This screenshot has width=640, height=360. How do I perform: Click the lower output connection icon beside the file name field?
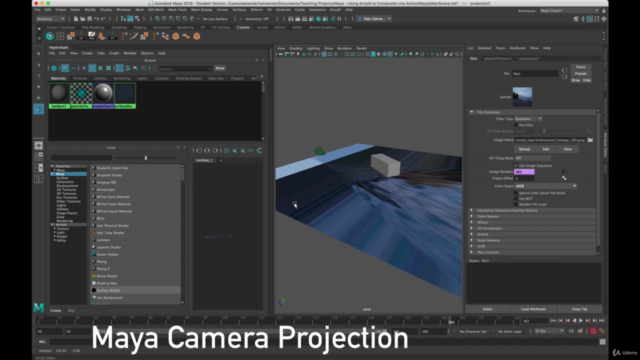click(564, 76)
